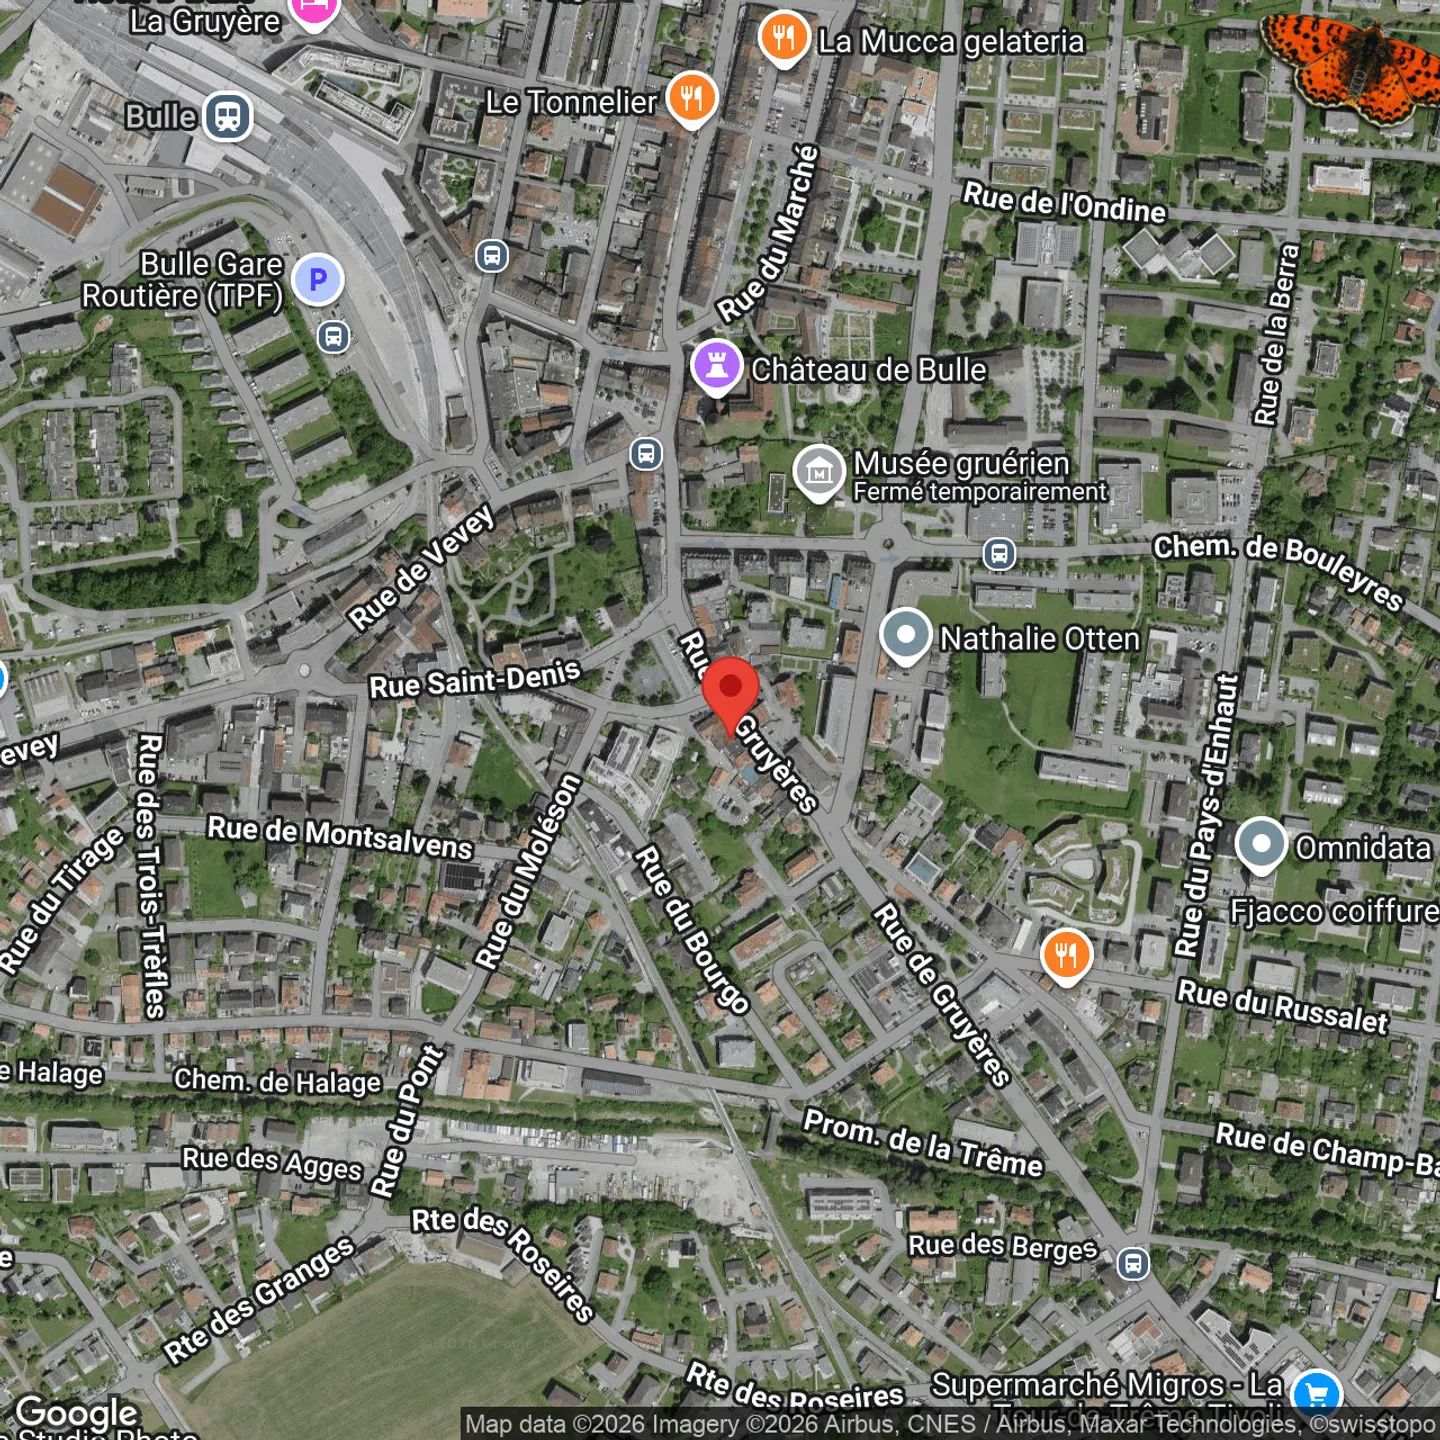Click the Rue Saint-Denis street label
1440x1440 pixels.
tap(475, 680)
